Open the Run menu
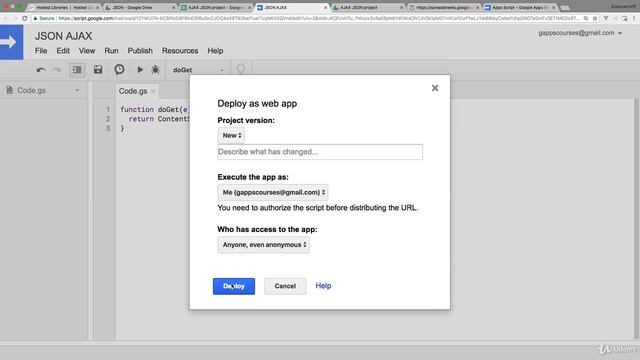Screen dimensions: 640x360 click(111, 51)
